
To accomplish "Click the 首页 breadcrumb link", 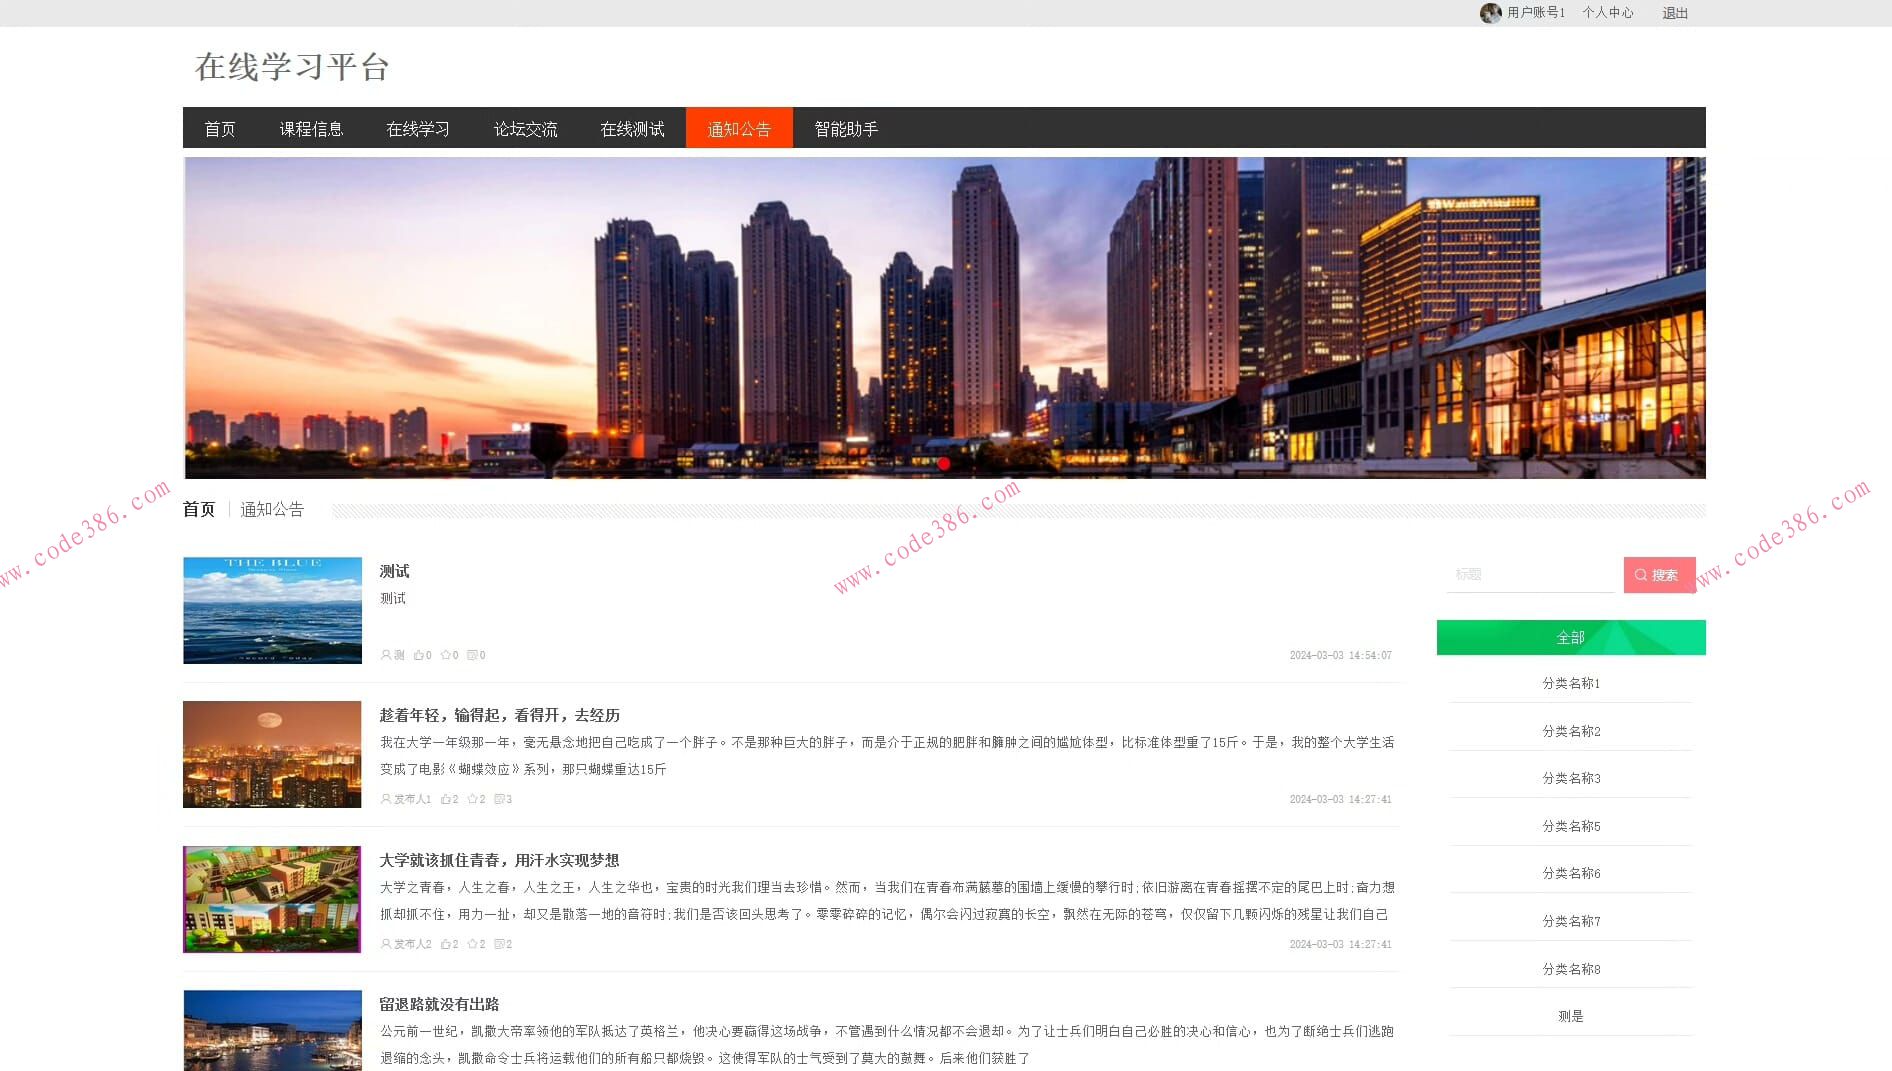I will click(x=199, y=510).
